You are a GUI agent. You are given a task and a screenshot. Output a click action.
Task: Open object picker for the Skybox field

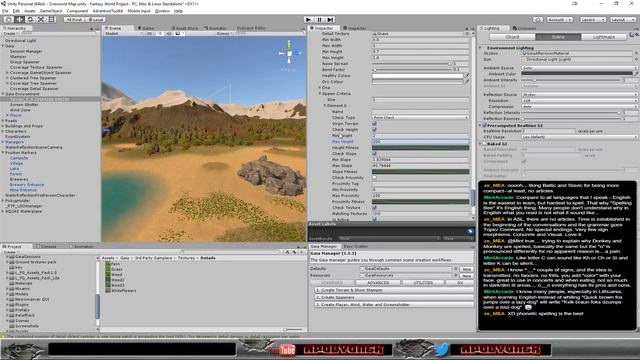coord(636,53)
